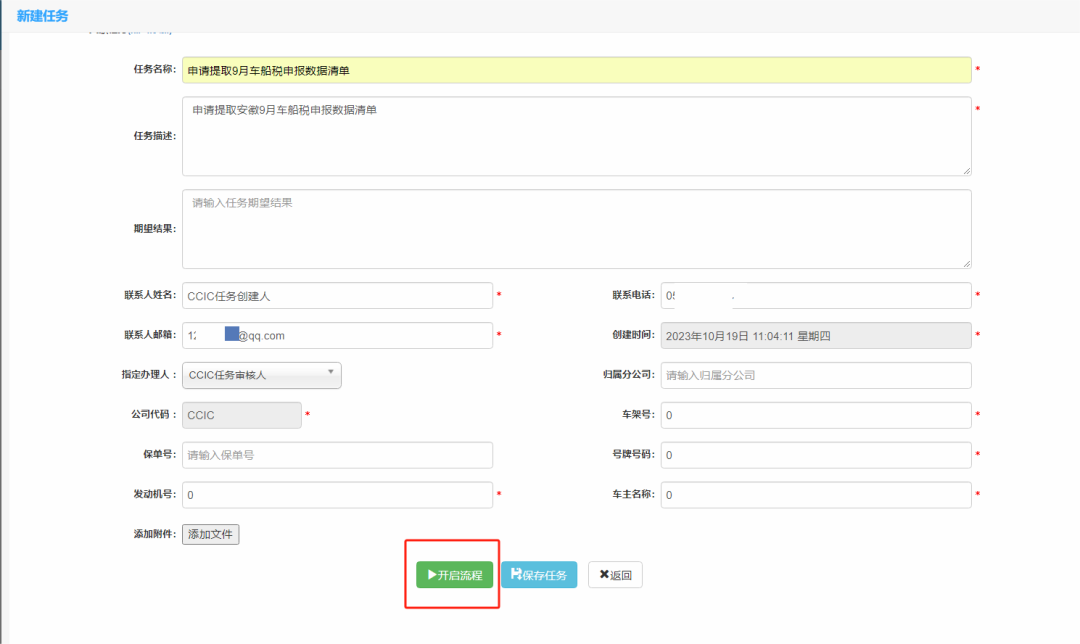Focus the 保单号 input field
Screen dimensions: 1080x644
(x=337, y=455)
